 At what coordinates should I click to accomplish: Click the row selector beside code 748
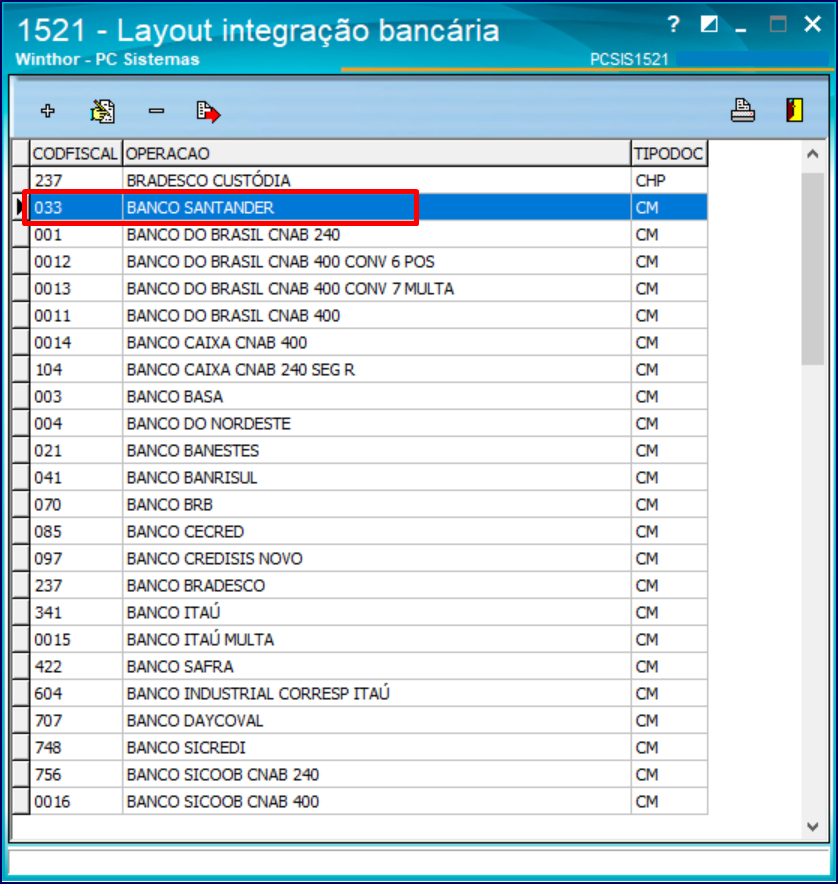21,748
